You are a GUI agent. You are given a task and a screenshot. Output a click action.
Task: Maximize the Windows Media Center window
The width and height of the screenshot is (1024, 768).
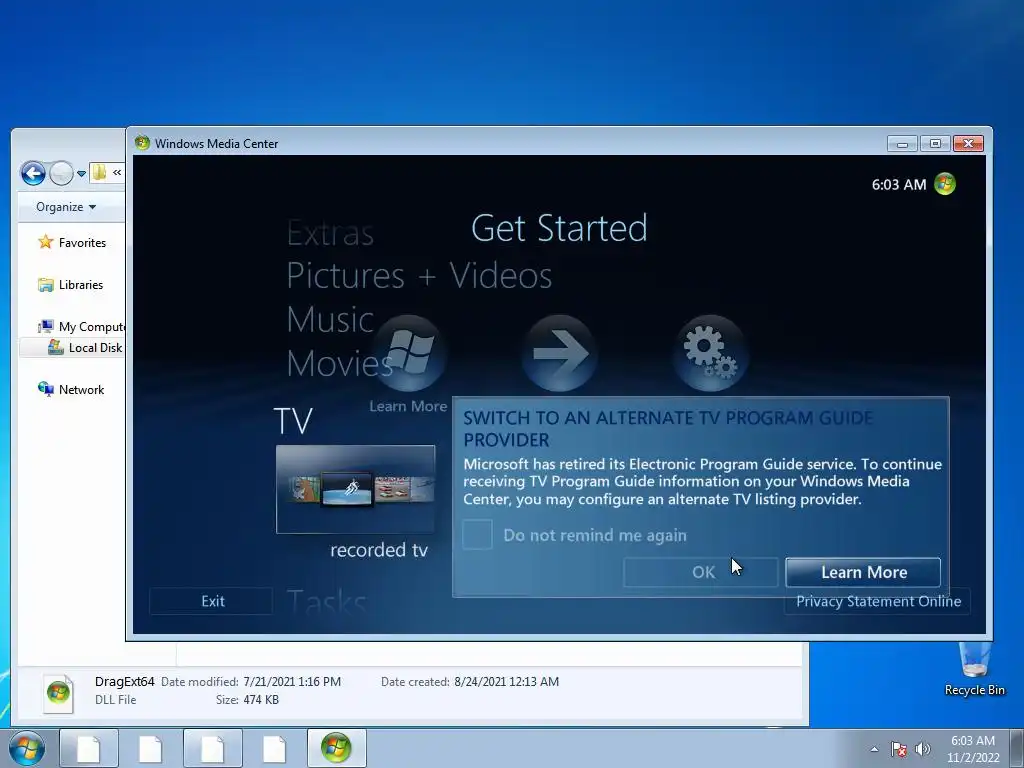click(935, 144)
